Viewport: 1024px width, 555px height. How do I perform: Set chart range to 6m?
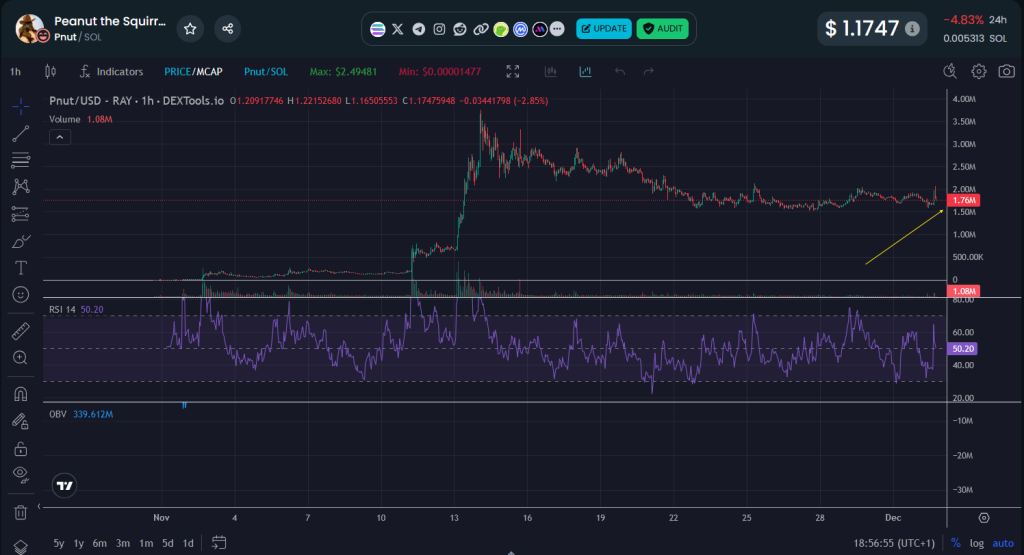point(100,543)
